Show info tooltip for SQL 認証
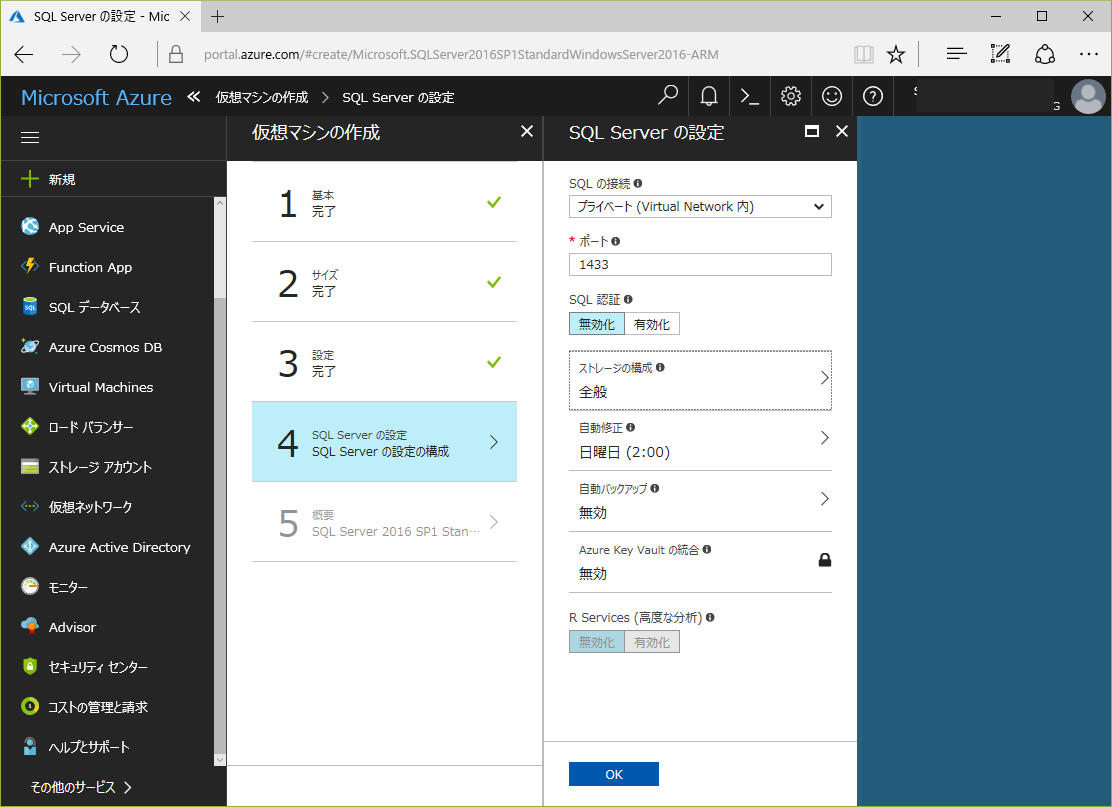 pyautogui.click(x=628, y=299)
